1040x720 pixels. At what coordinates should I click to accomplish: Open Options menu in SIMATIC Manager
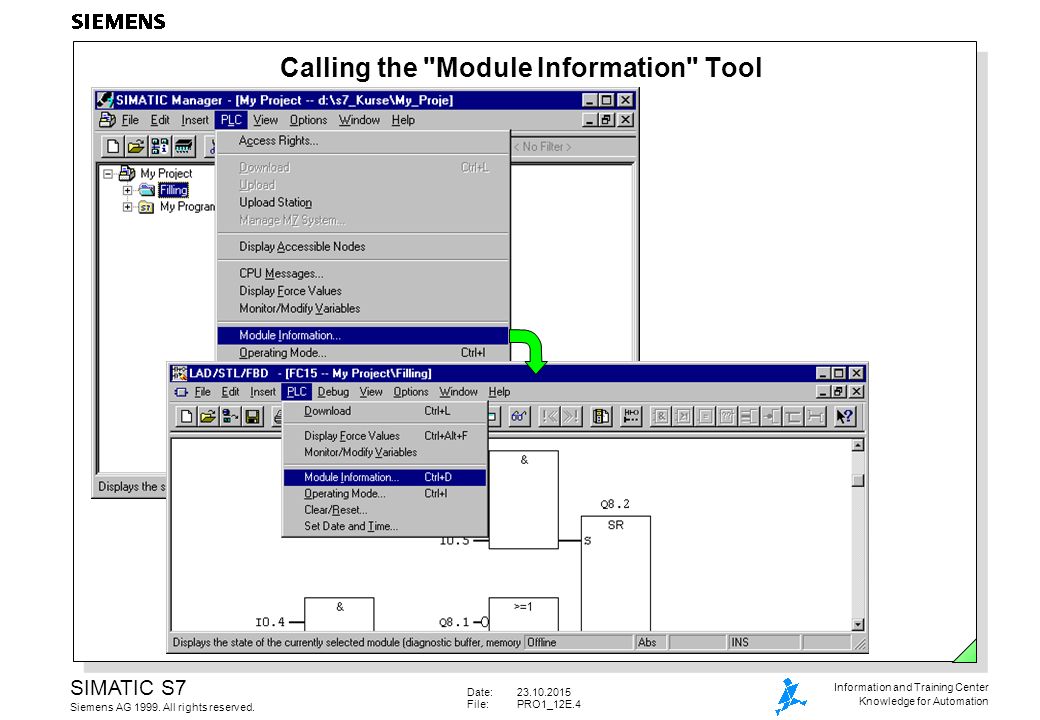click(x=308, y=120)
